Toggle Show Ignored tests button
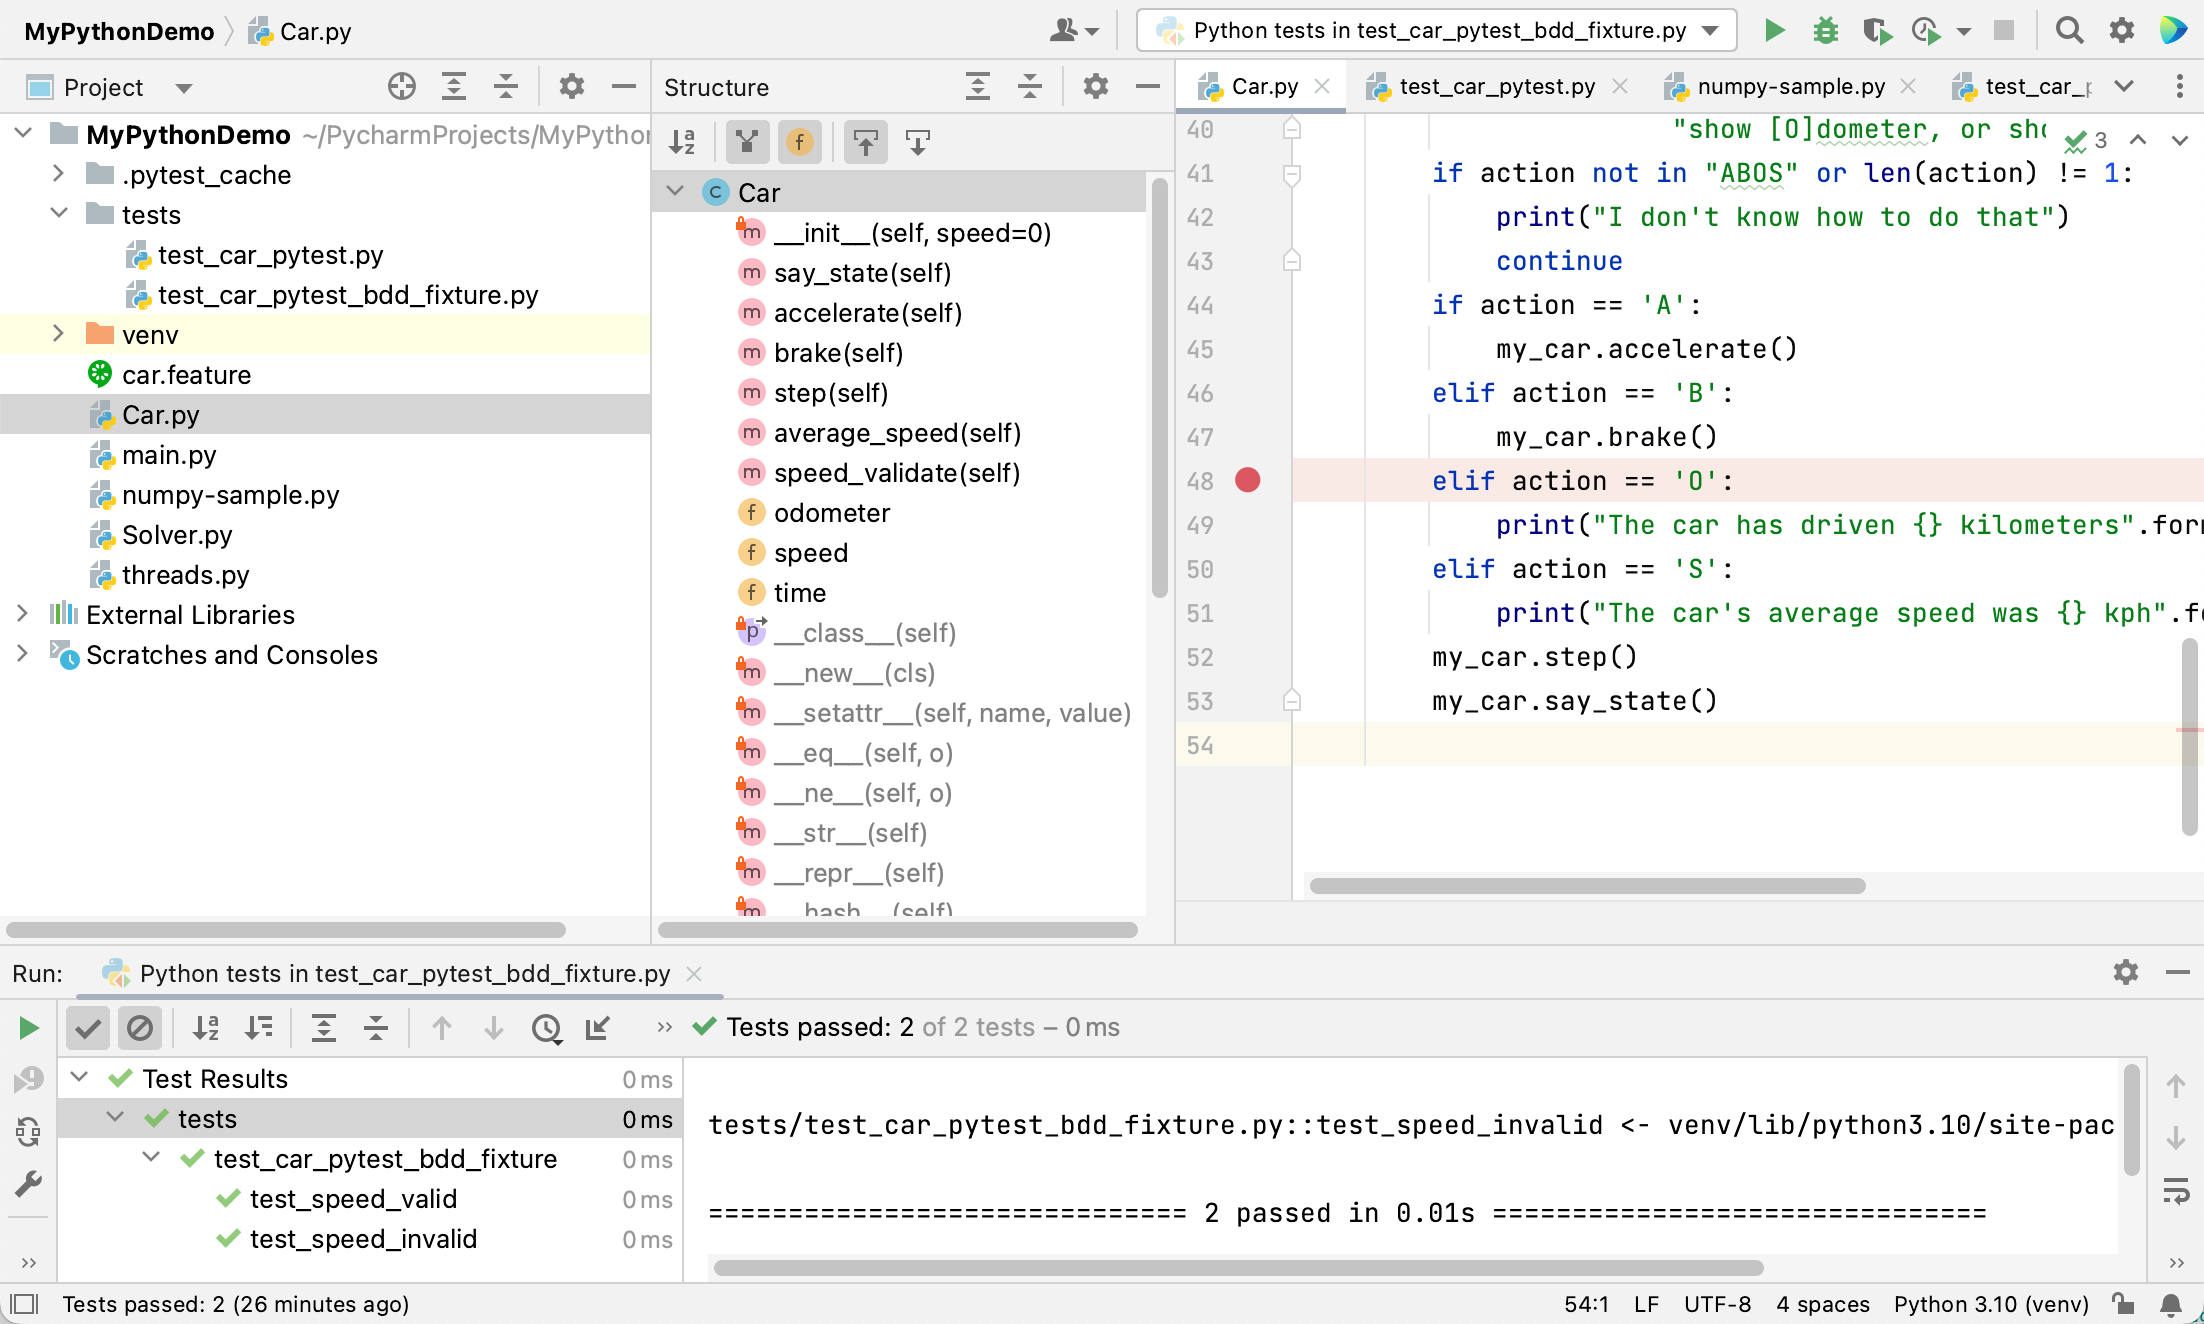This screenshot has height=1324, width=2204. click(x=140, y=1028)
